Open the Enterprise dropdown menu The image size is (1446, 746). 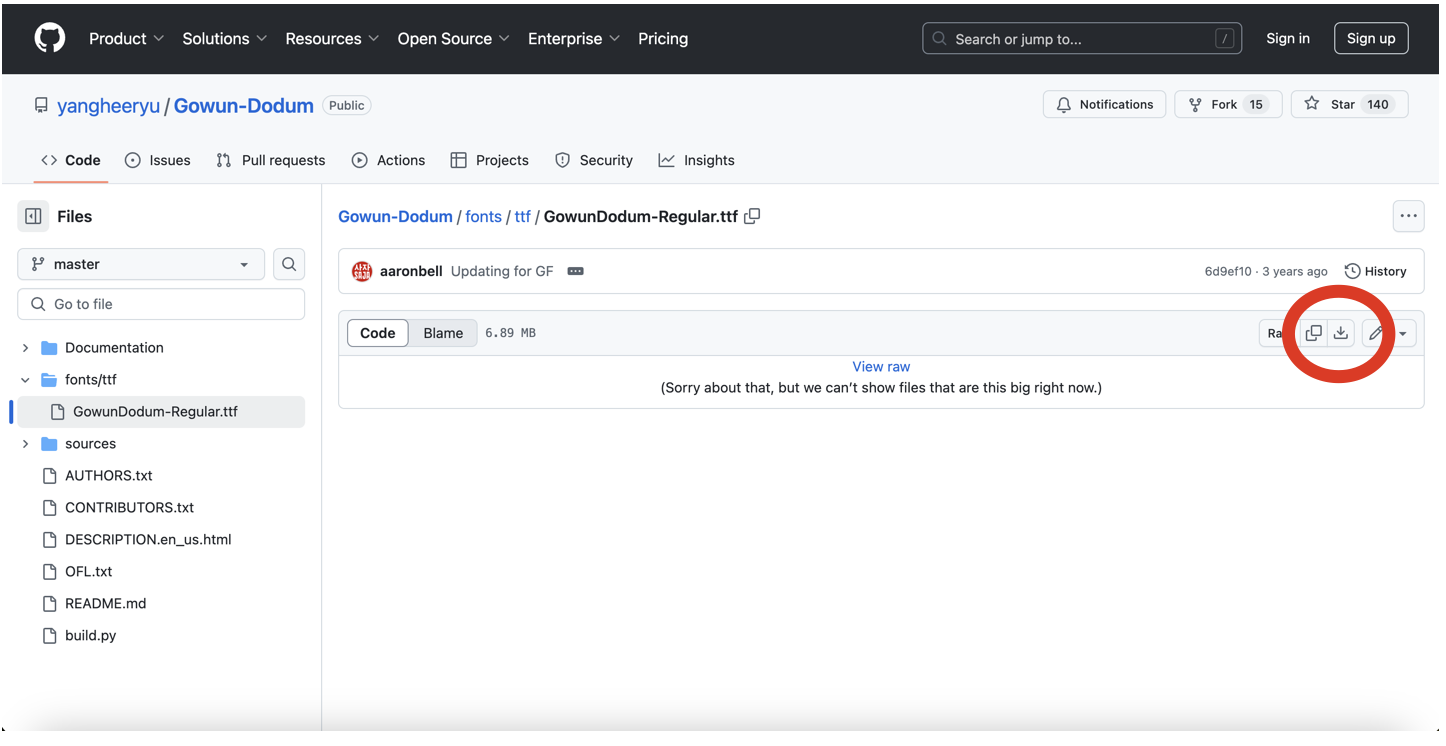click(574, 39)
